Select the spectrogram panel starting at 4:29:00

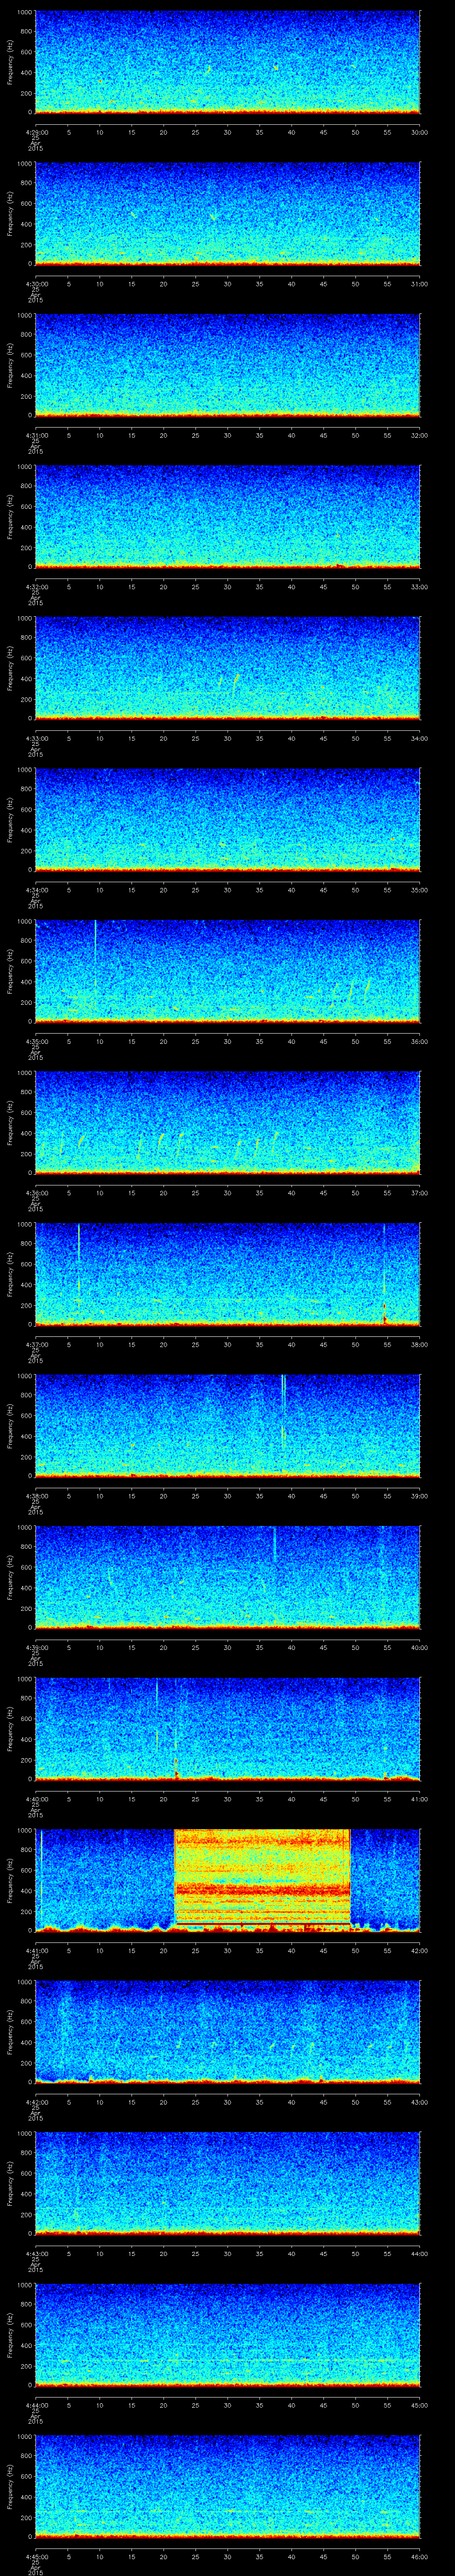pyautogui.click(x=227, y=62)
